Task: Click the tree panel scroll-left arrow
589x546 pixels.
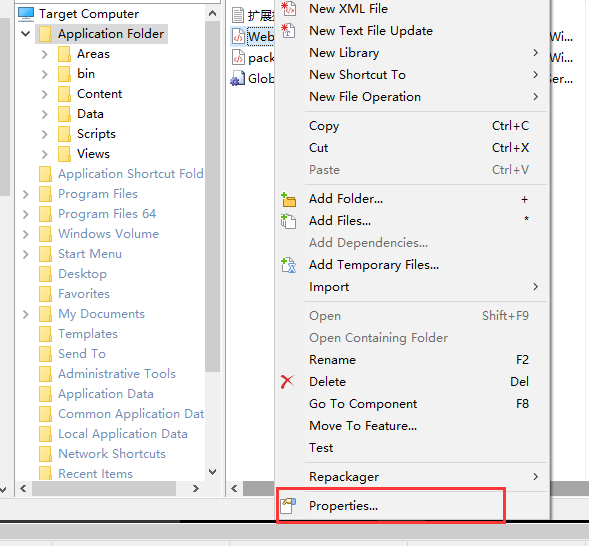Action: coord(23,489)
